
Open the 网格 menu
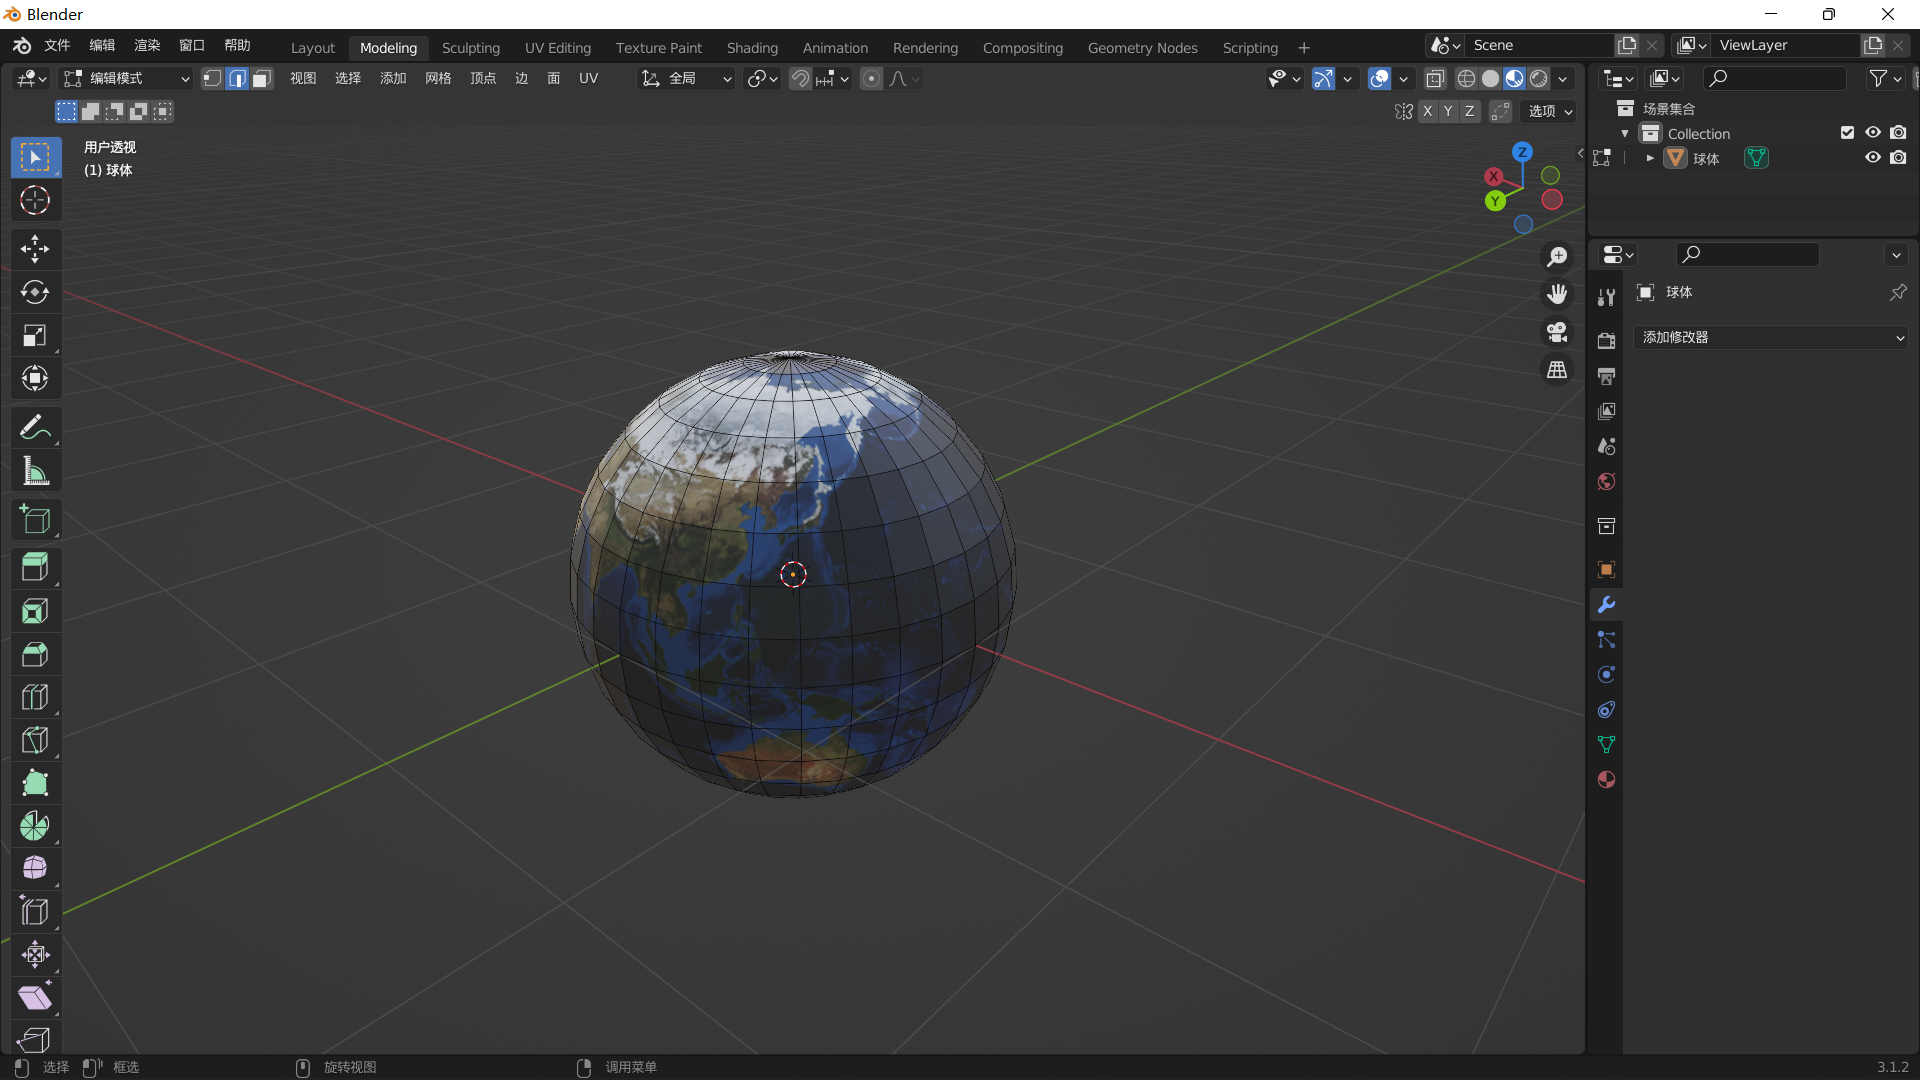click(438, 79)
